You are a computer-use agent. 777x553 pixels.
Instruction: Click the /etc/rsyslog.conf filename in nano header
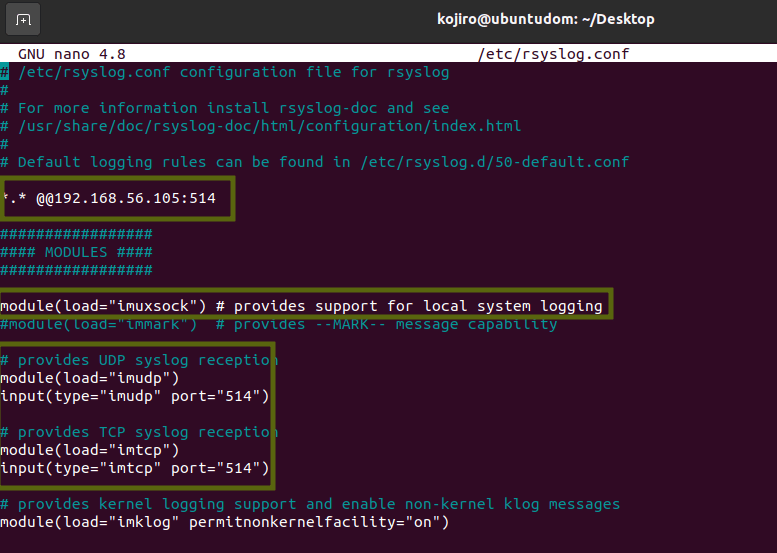[x=553, y=54]
